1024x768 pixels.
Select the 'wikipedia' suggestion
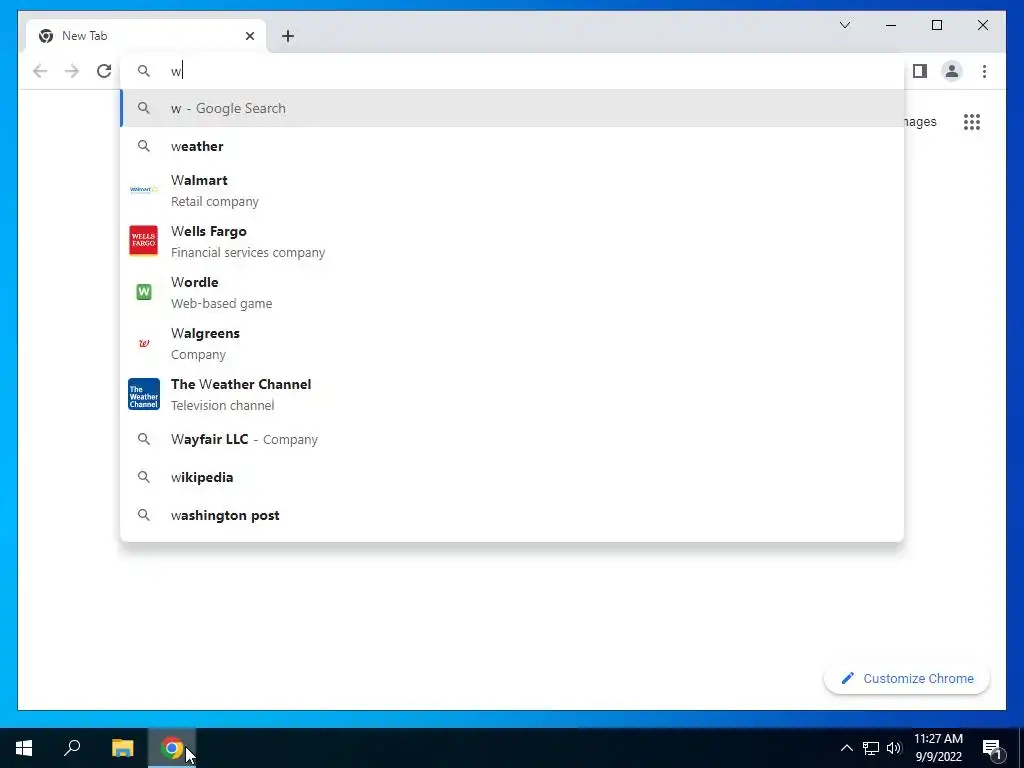[512, 477]
